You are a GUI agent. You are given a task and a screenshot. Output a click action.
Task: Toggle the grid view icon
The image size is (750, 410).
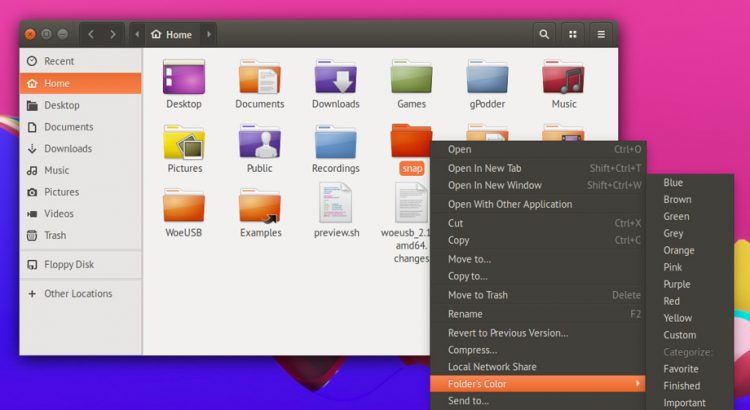click(x=573, y=34)
